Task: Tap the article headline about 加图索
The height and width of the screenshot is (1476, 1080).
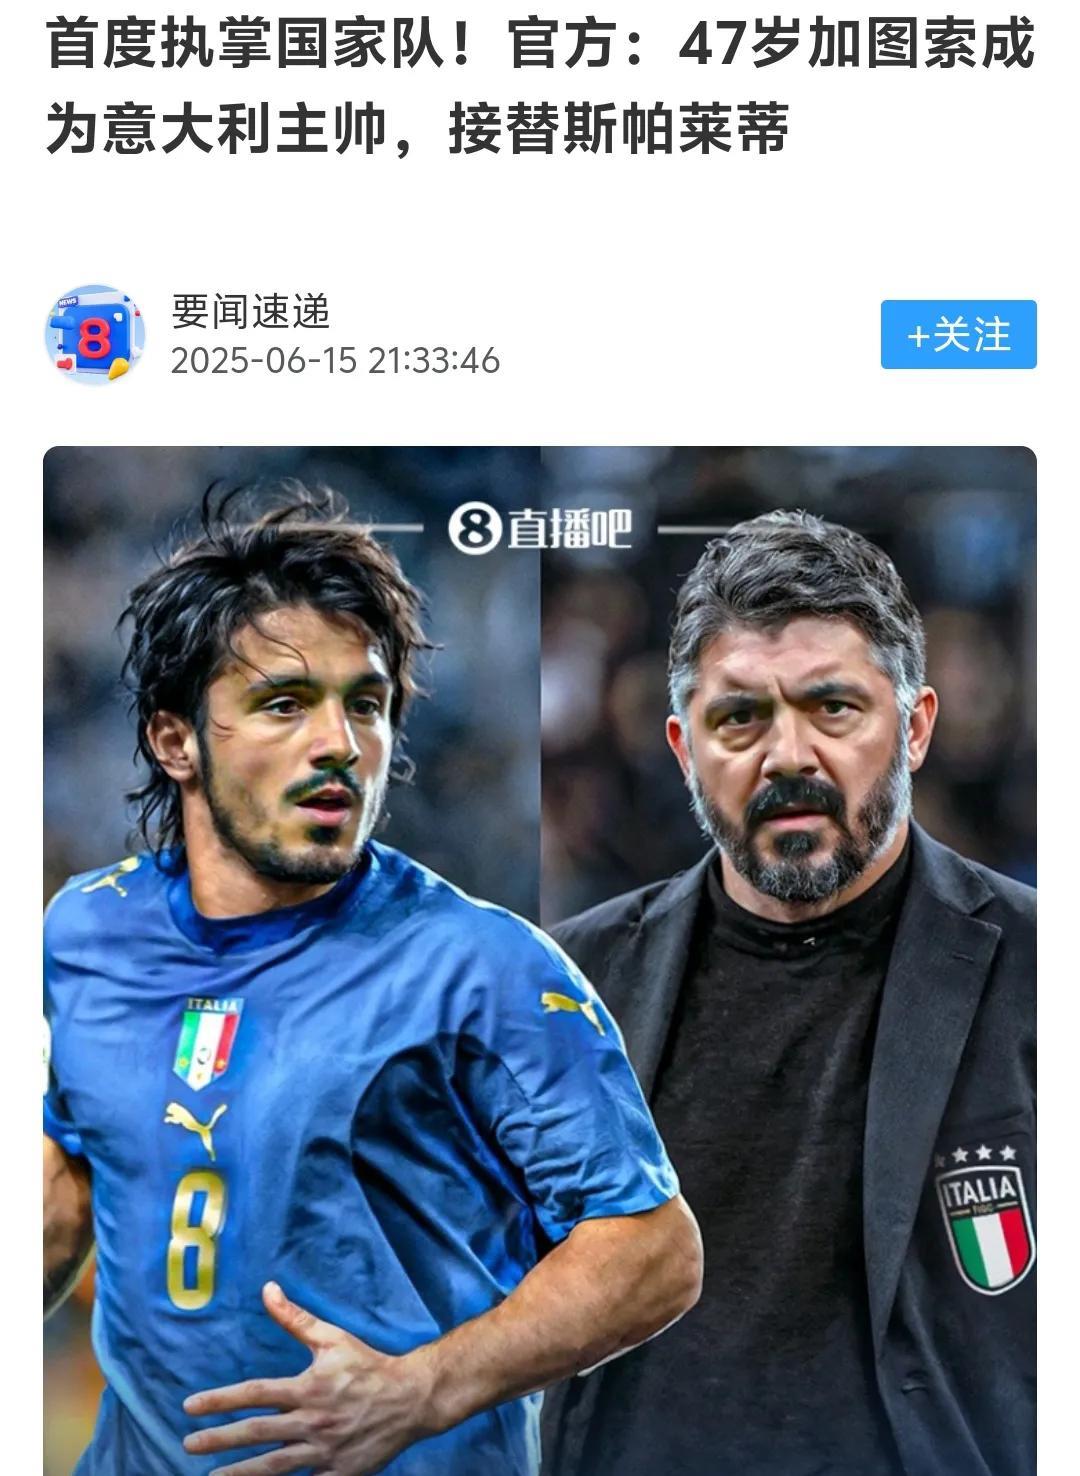Action: [540, 87]
